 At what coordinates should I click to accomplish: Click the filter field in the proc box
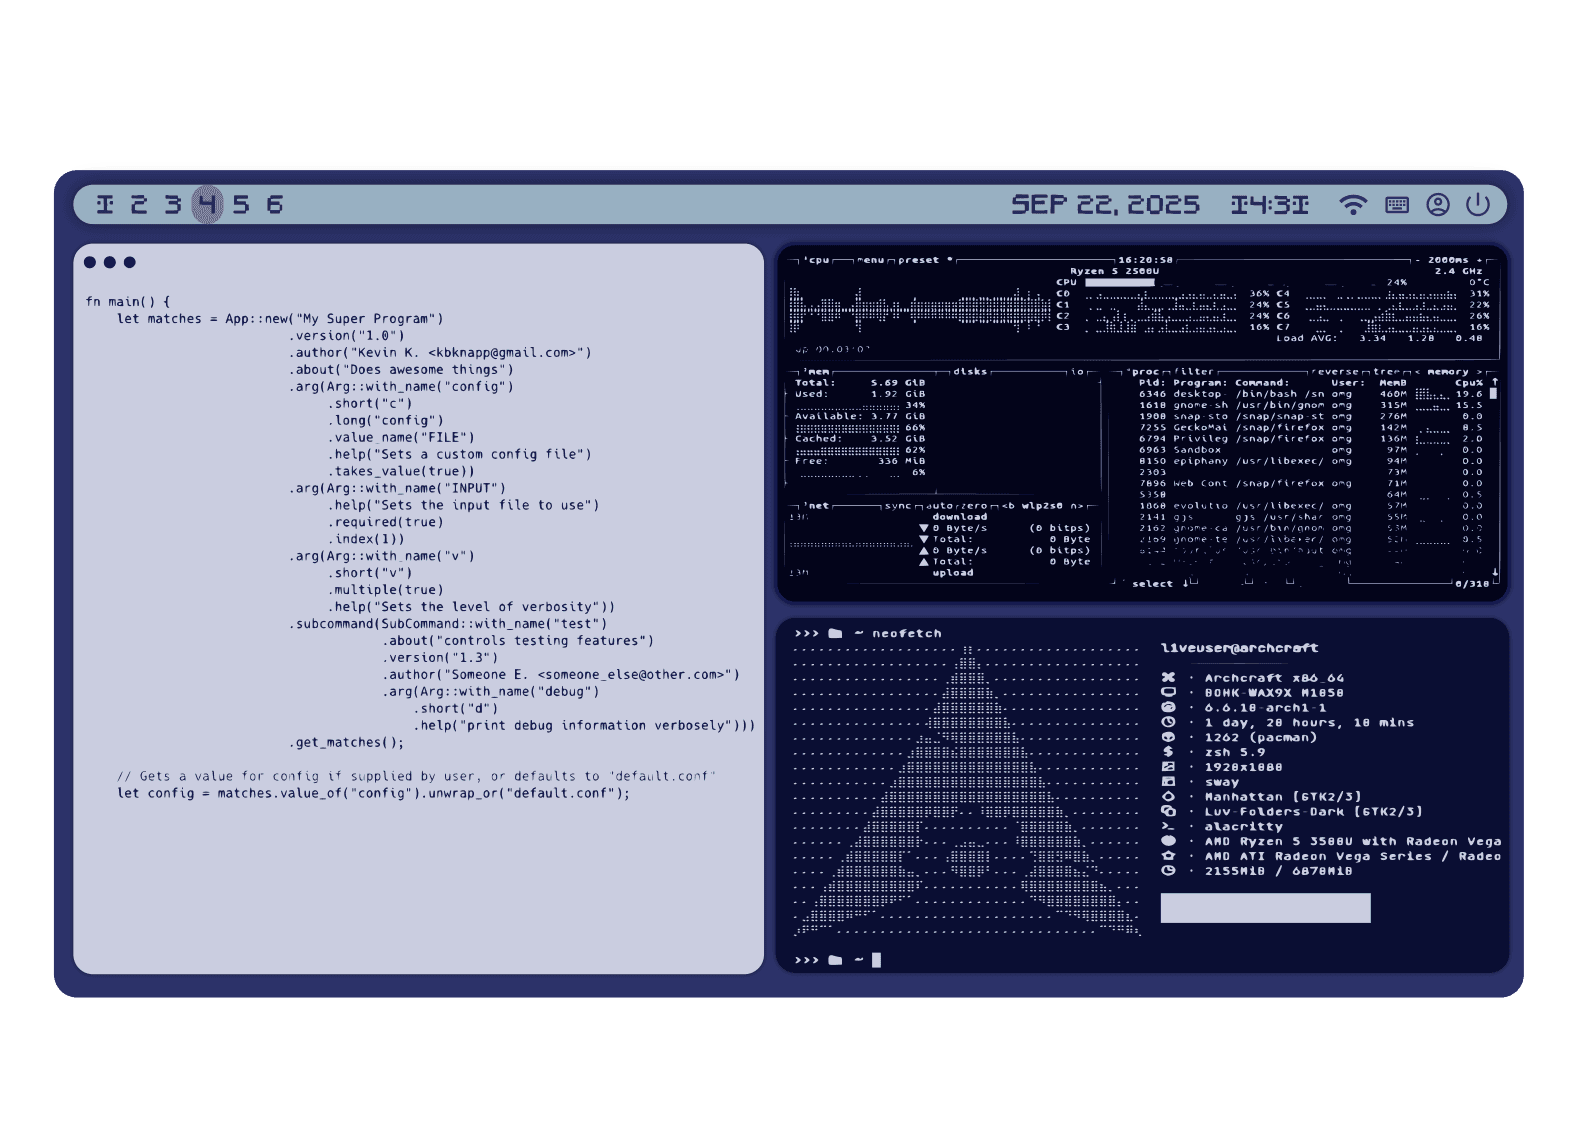coord(1194,372)
